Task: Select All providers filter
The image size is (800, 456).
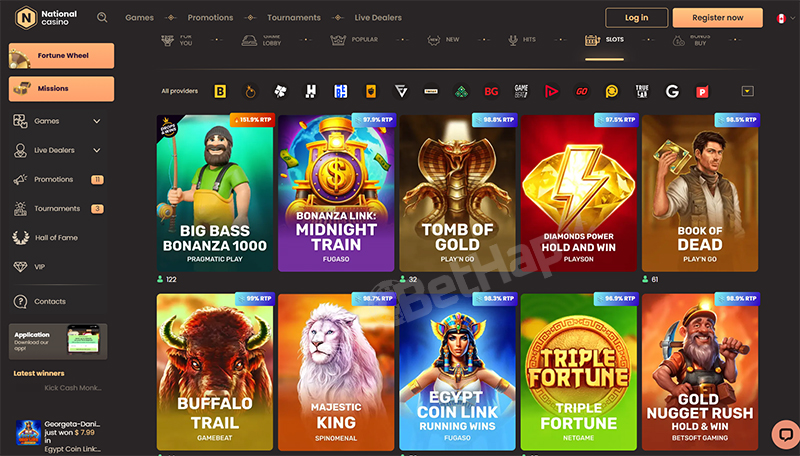Action: pyautogui.click(x=180, y=91)
